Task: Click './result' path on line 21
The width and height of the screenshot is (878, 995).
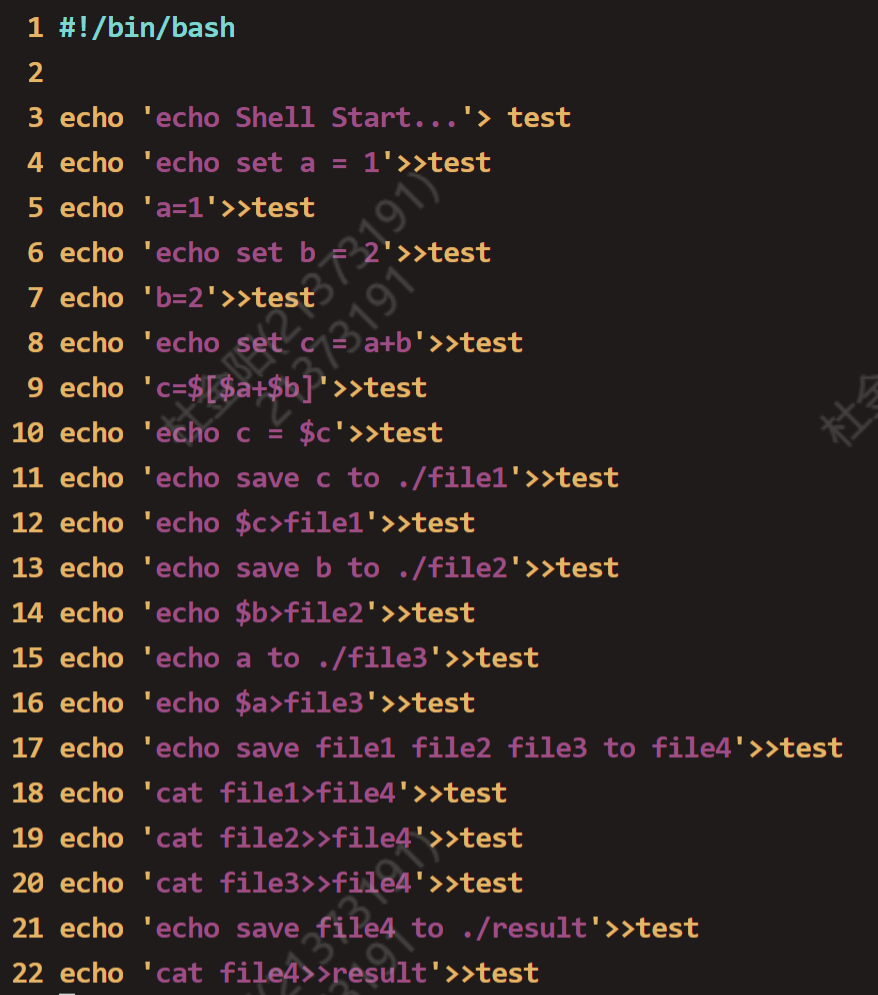Action: pos(524,928)
